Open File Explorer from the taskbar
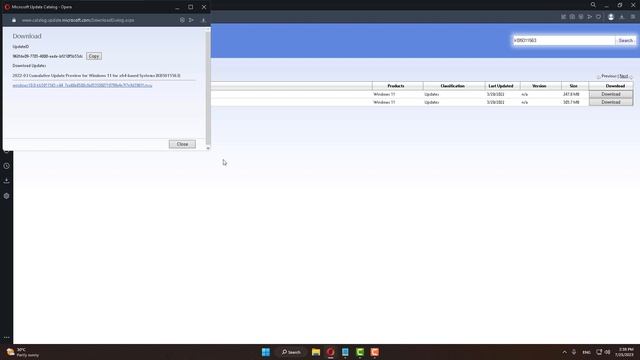Image resolution: width=640 pixels, height=360 pixels. click(316, 352)
